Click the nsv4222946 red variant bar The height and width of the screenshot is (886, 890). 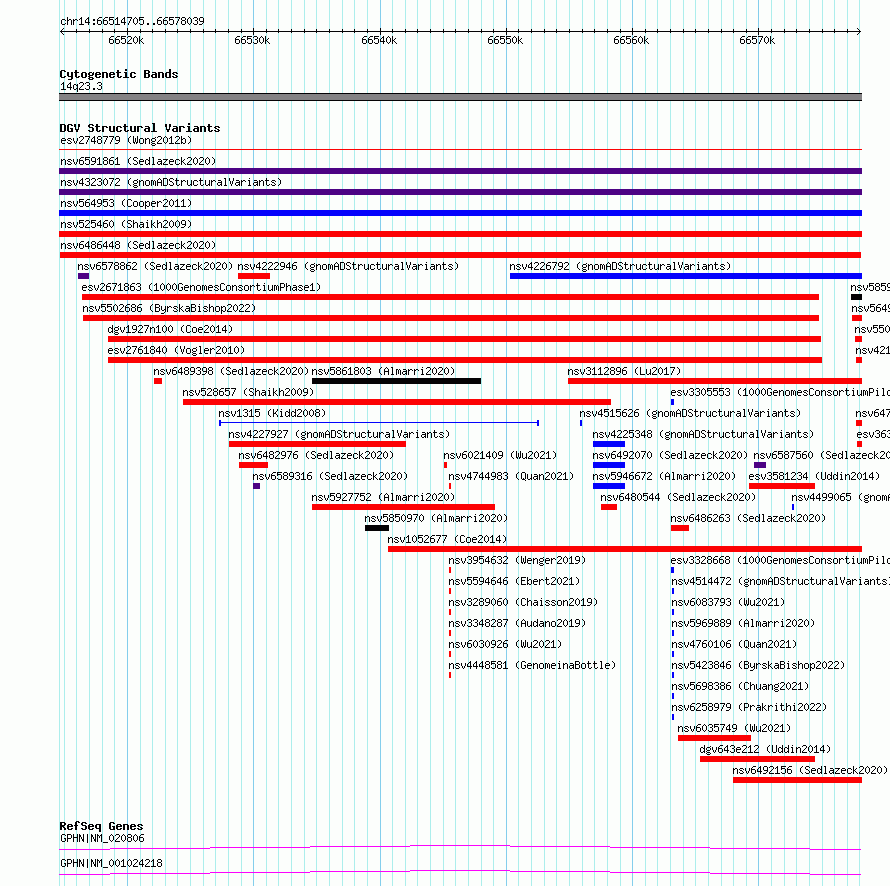click(x=254, y=276)
